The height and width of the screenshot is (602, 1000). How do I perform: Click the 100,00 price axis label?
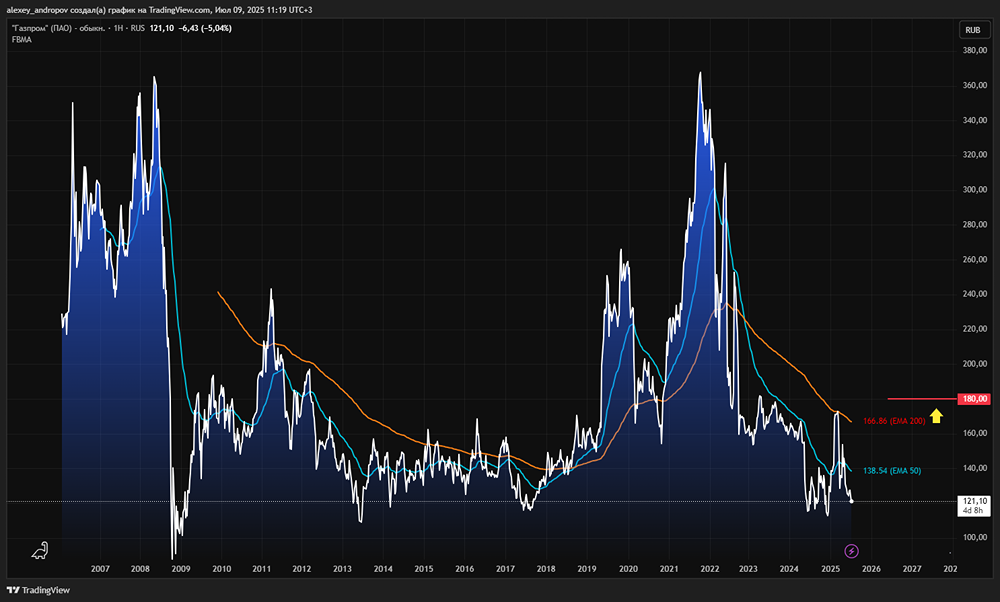click(x=974, y=538)
